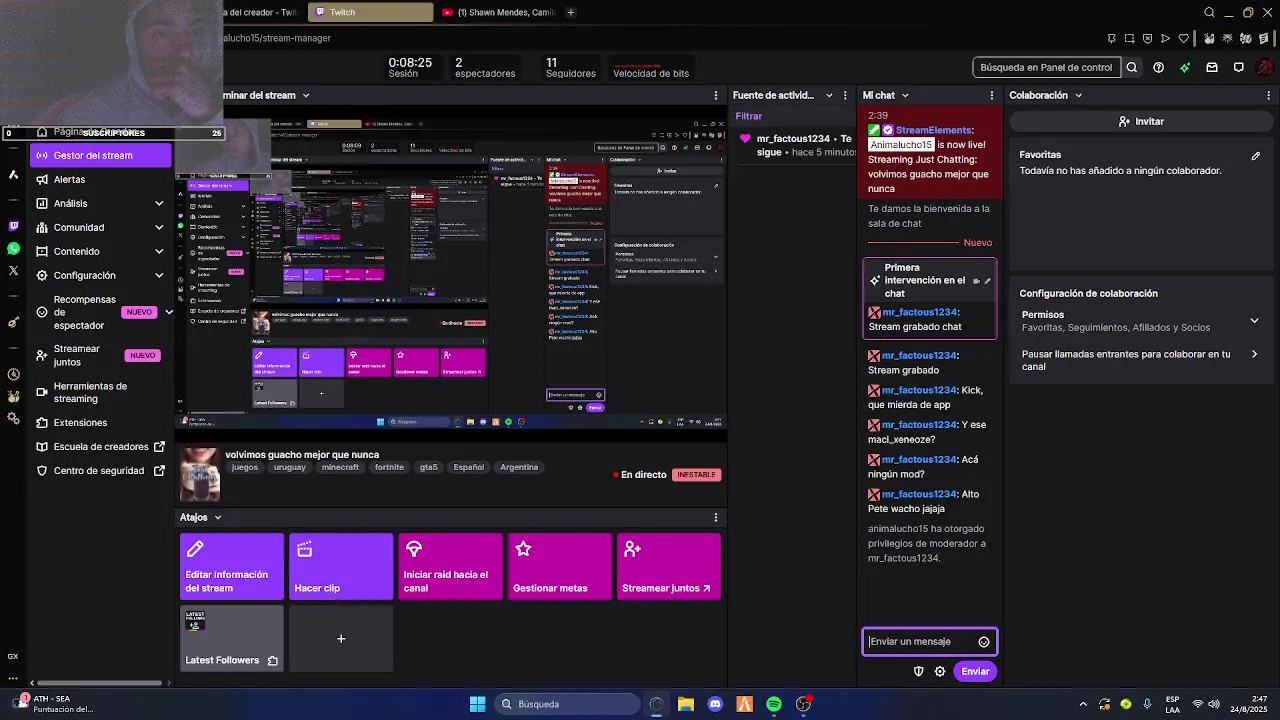Click the green sparkle icon in header
Viewport: 1280px width, 720px height.
click(1185, 67)
